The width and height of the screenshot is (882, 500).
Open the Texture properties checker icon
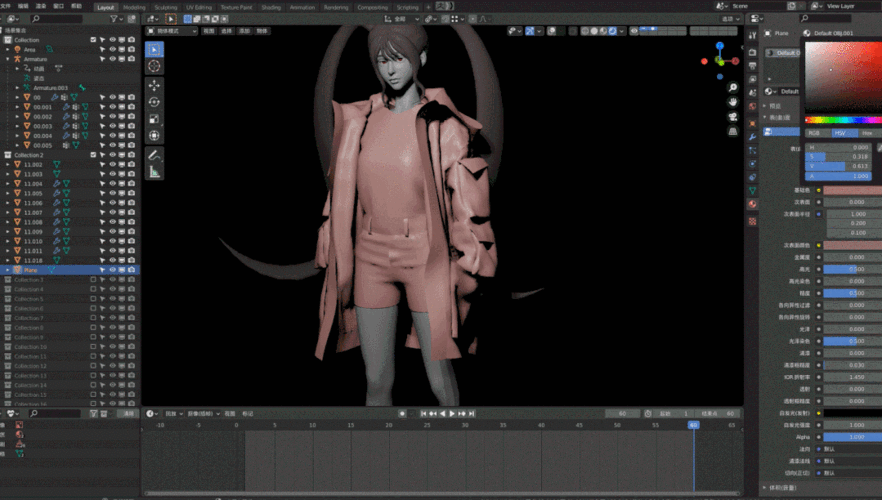coord(753,222)
